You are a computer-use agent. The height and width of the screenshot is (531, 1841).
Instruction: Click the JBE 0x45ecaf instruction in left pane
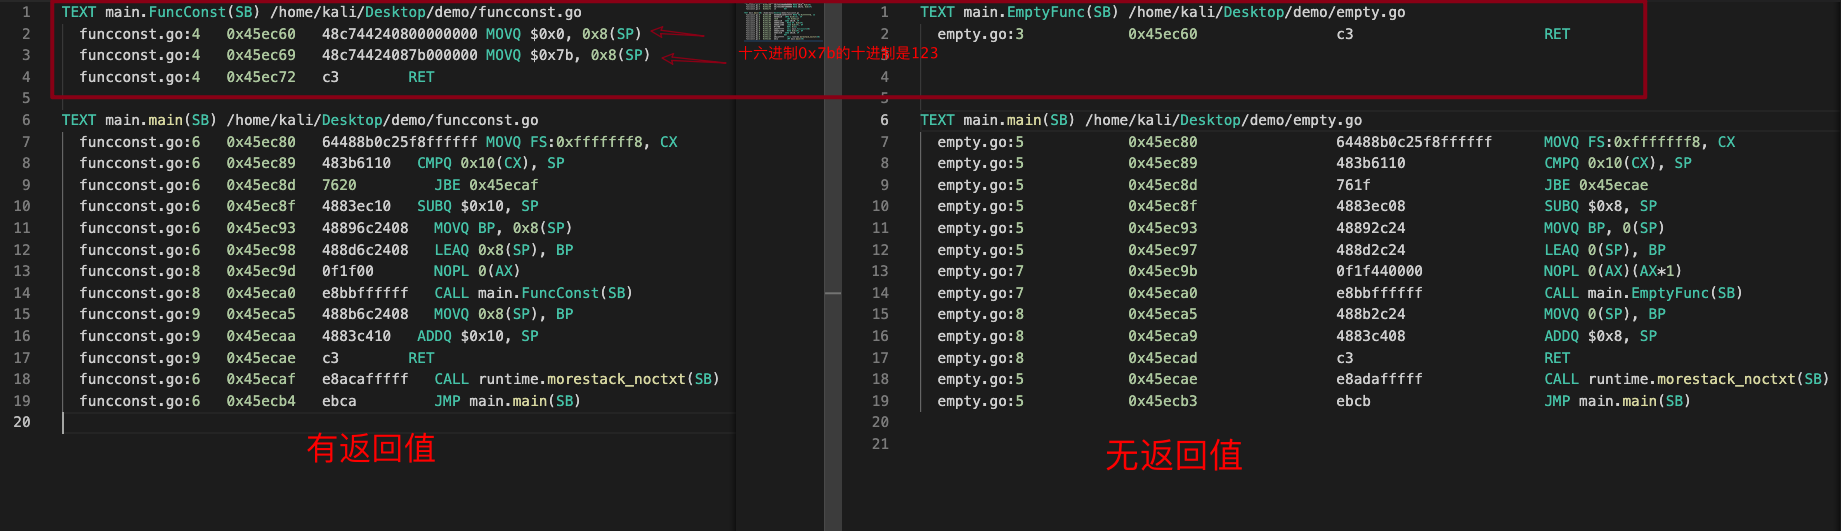[485, 185]
